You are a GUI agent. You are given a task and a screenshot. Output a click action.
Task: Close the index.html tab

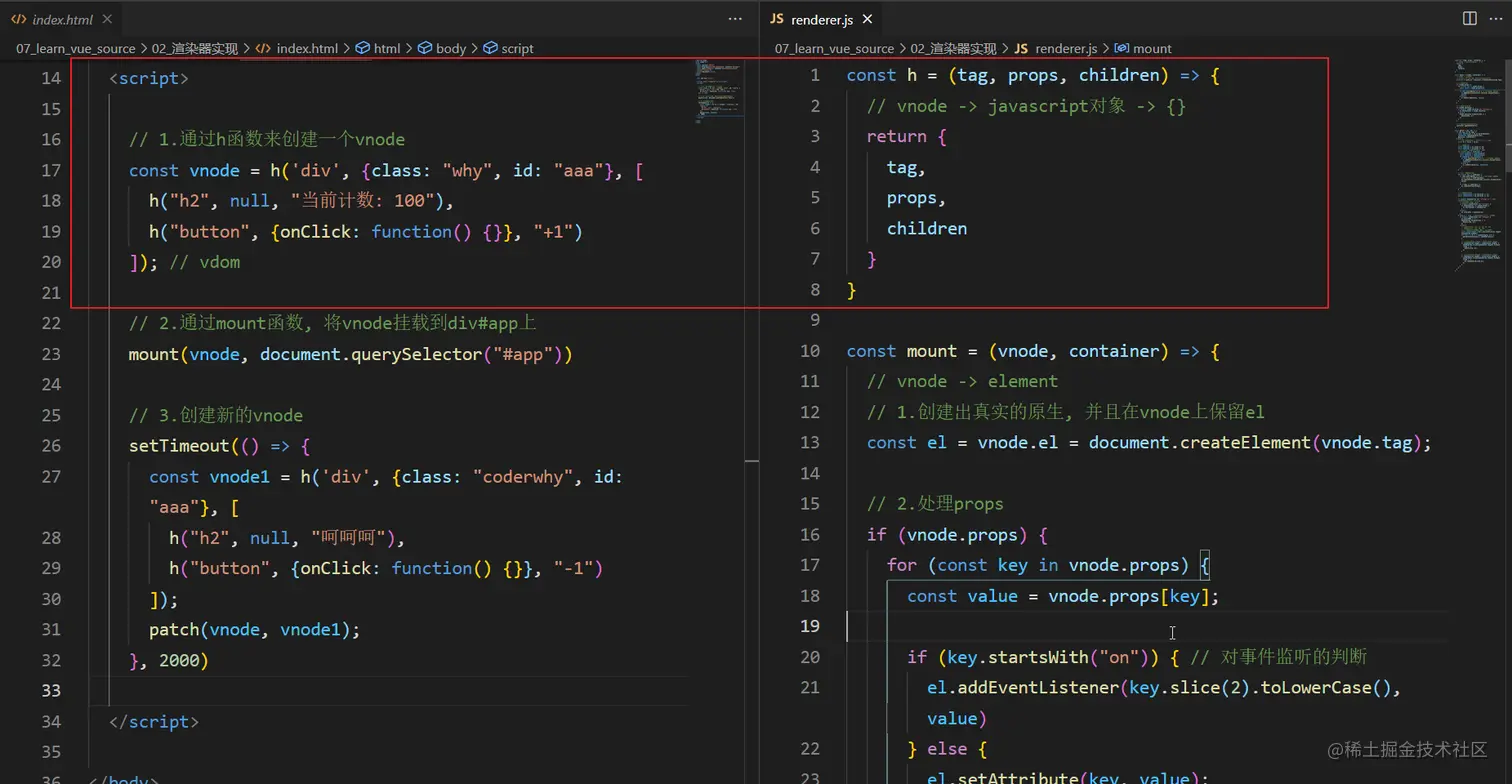(x=107, y=19)
